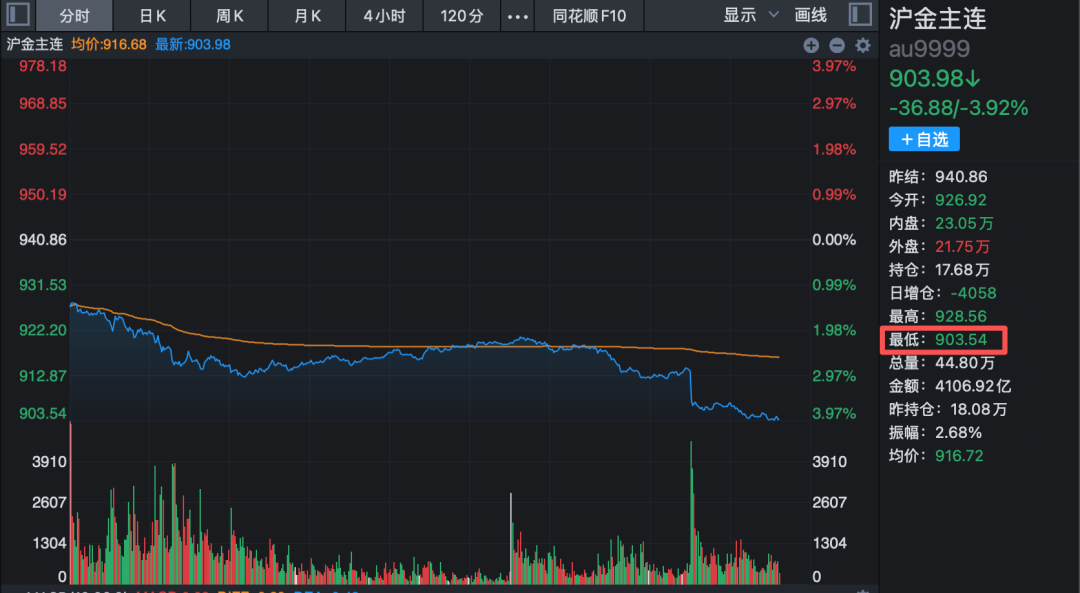
Task: Toggle the left sidebar panel icon
Action: pos(18,15)
